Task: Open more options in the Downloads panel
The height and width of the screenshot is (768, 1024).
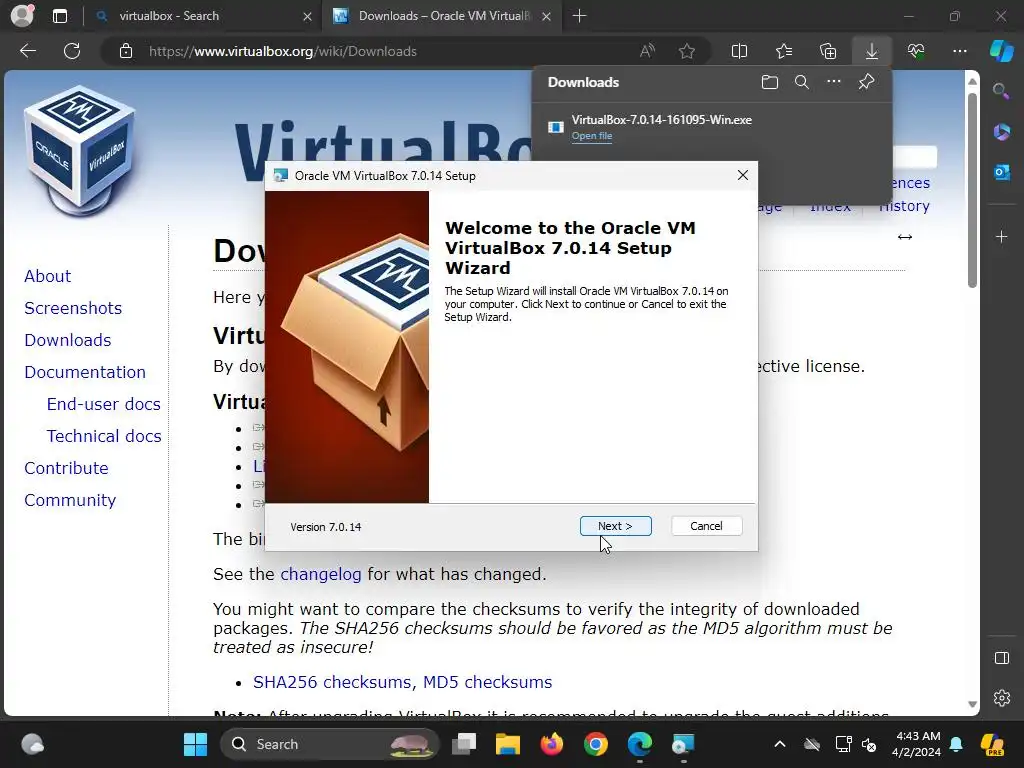Action: (x=834, y=82)
